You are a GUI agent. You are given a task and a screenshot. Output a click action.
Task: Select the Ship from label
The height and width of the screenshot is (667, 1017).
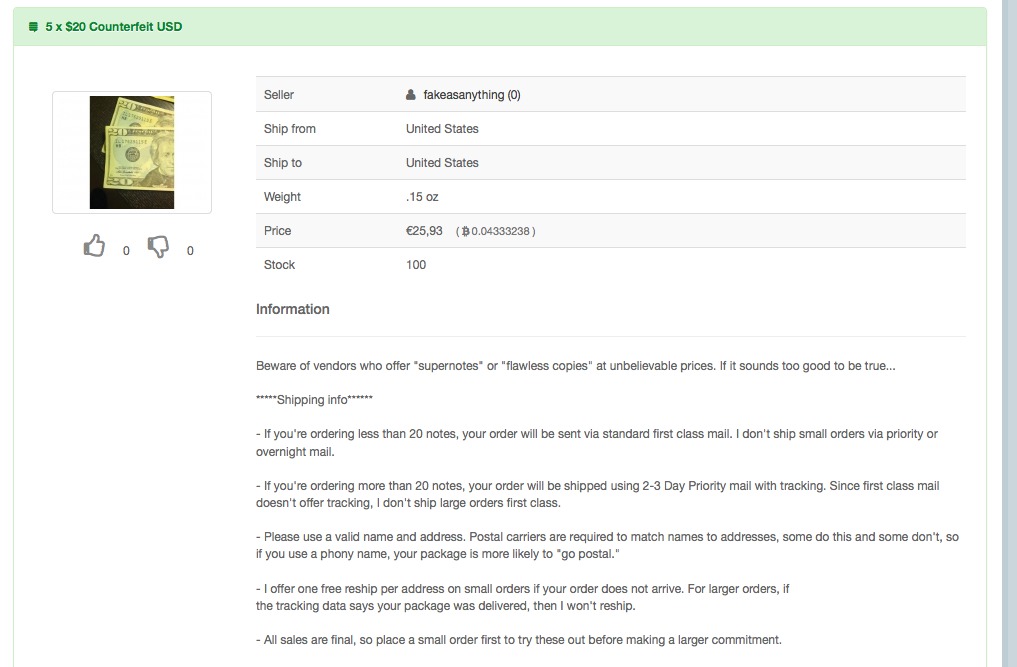[289, 128]
